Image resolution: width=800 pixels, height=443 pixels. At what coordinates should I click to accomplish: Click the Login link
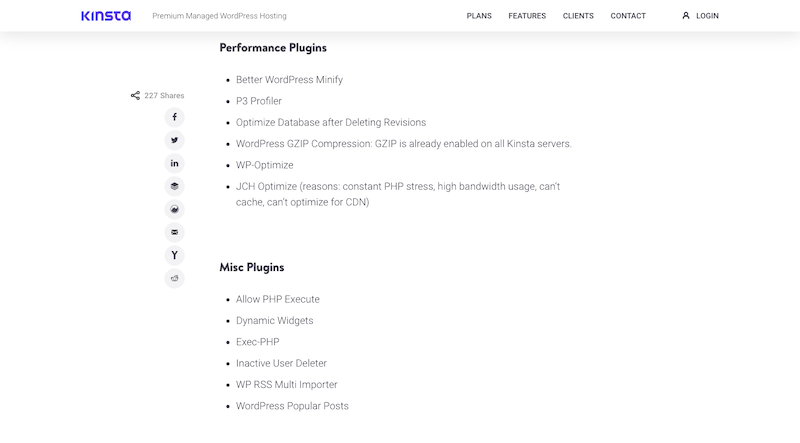[x=707, y=16]
